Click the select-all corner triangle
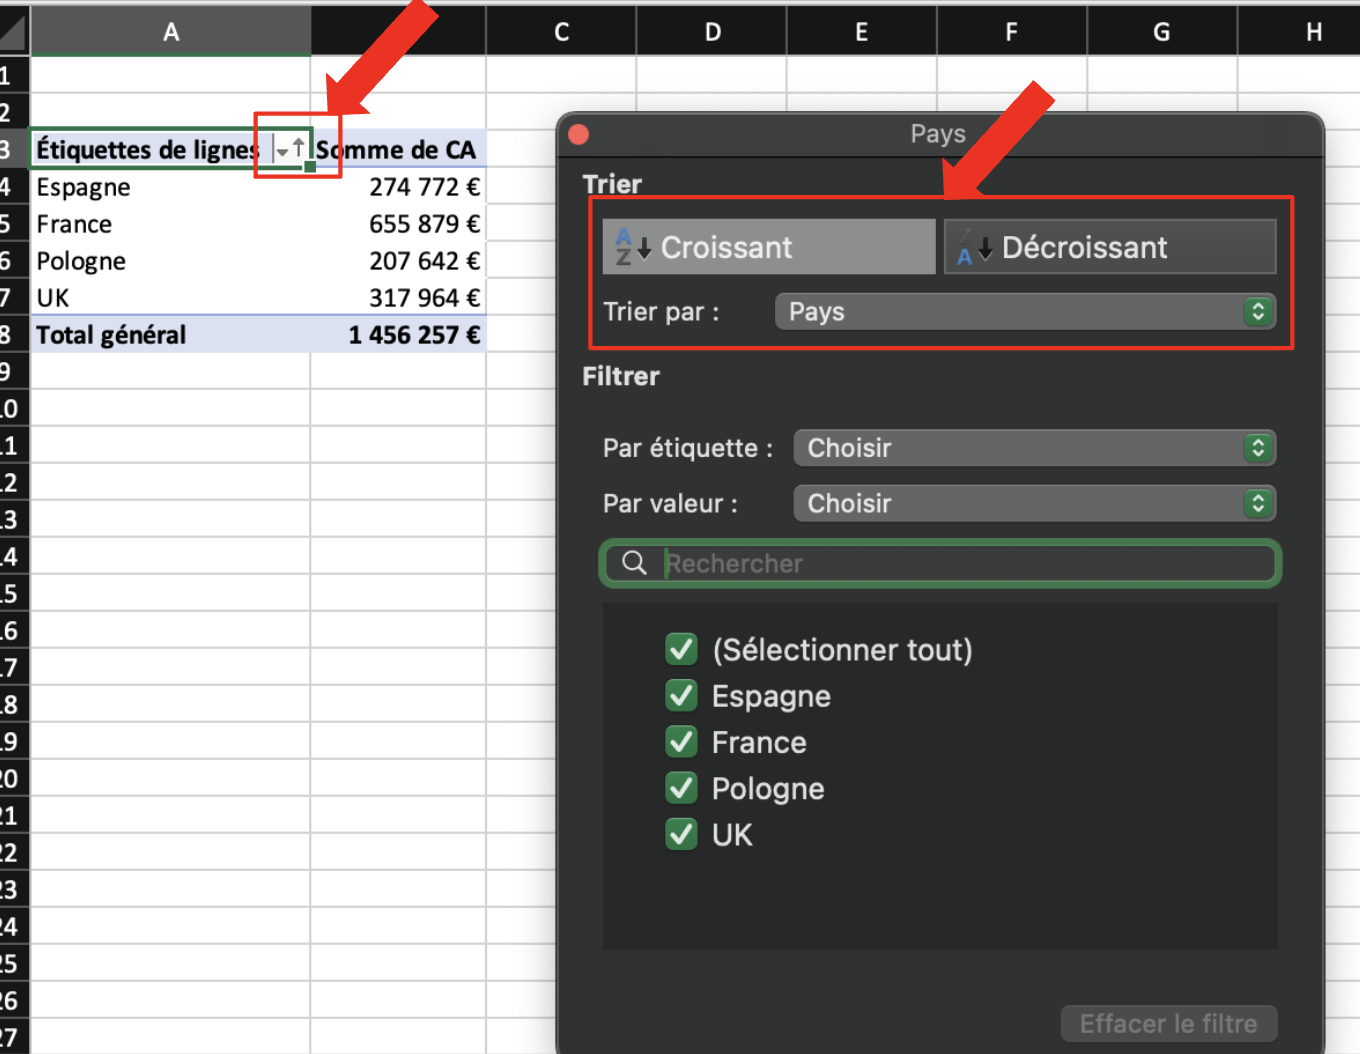 tap(13, 32)
